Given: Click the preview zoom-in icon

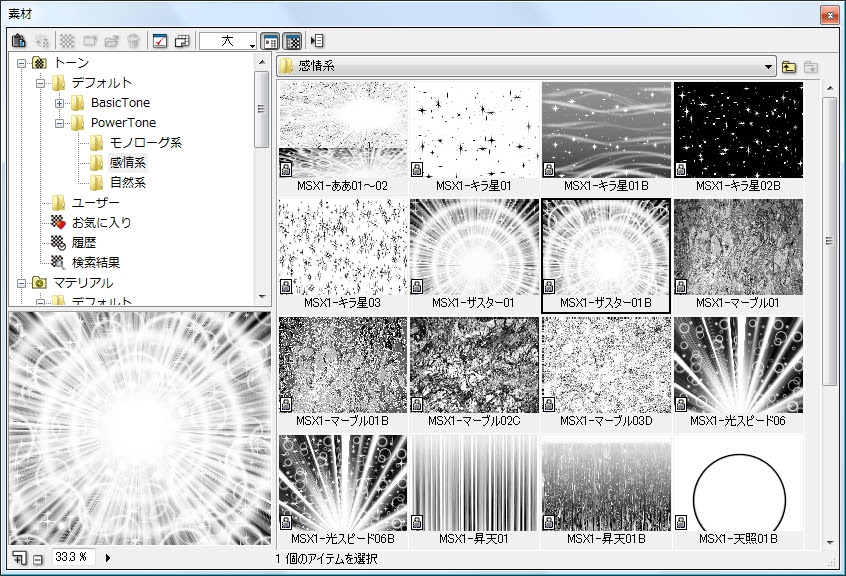Looking at the screenshot, I should pyautogui.click(x=19, y=558).
